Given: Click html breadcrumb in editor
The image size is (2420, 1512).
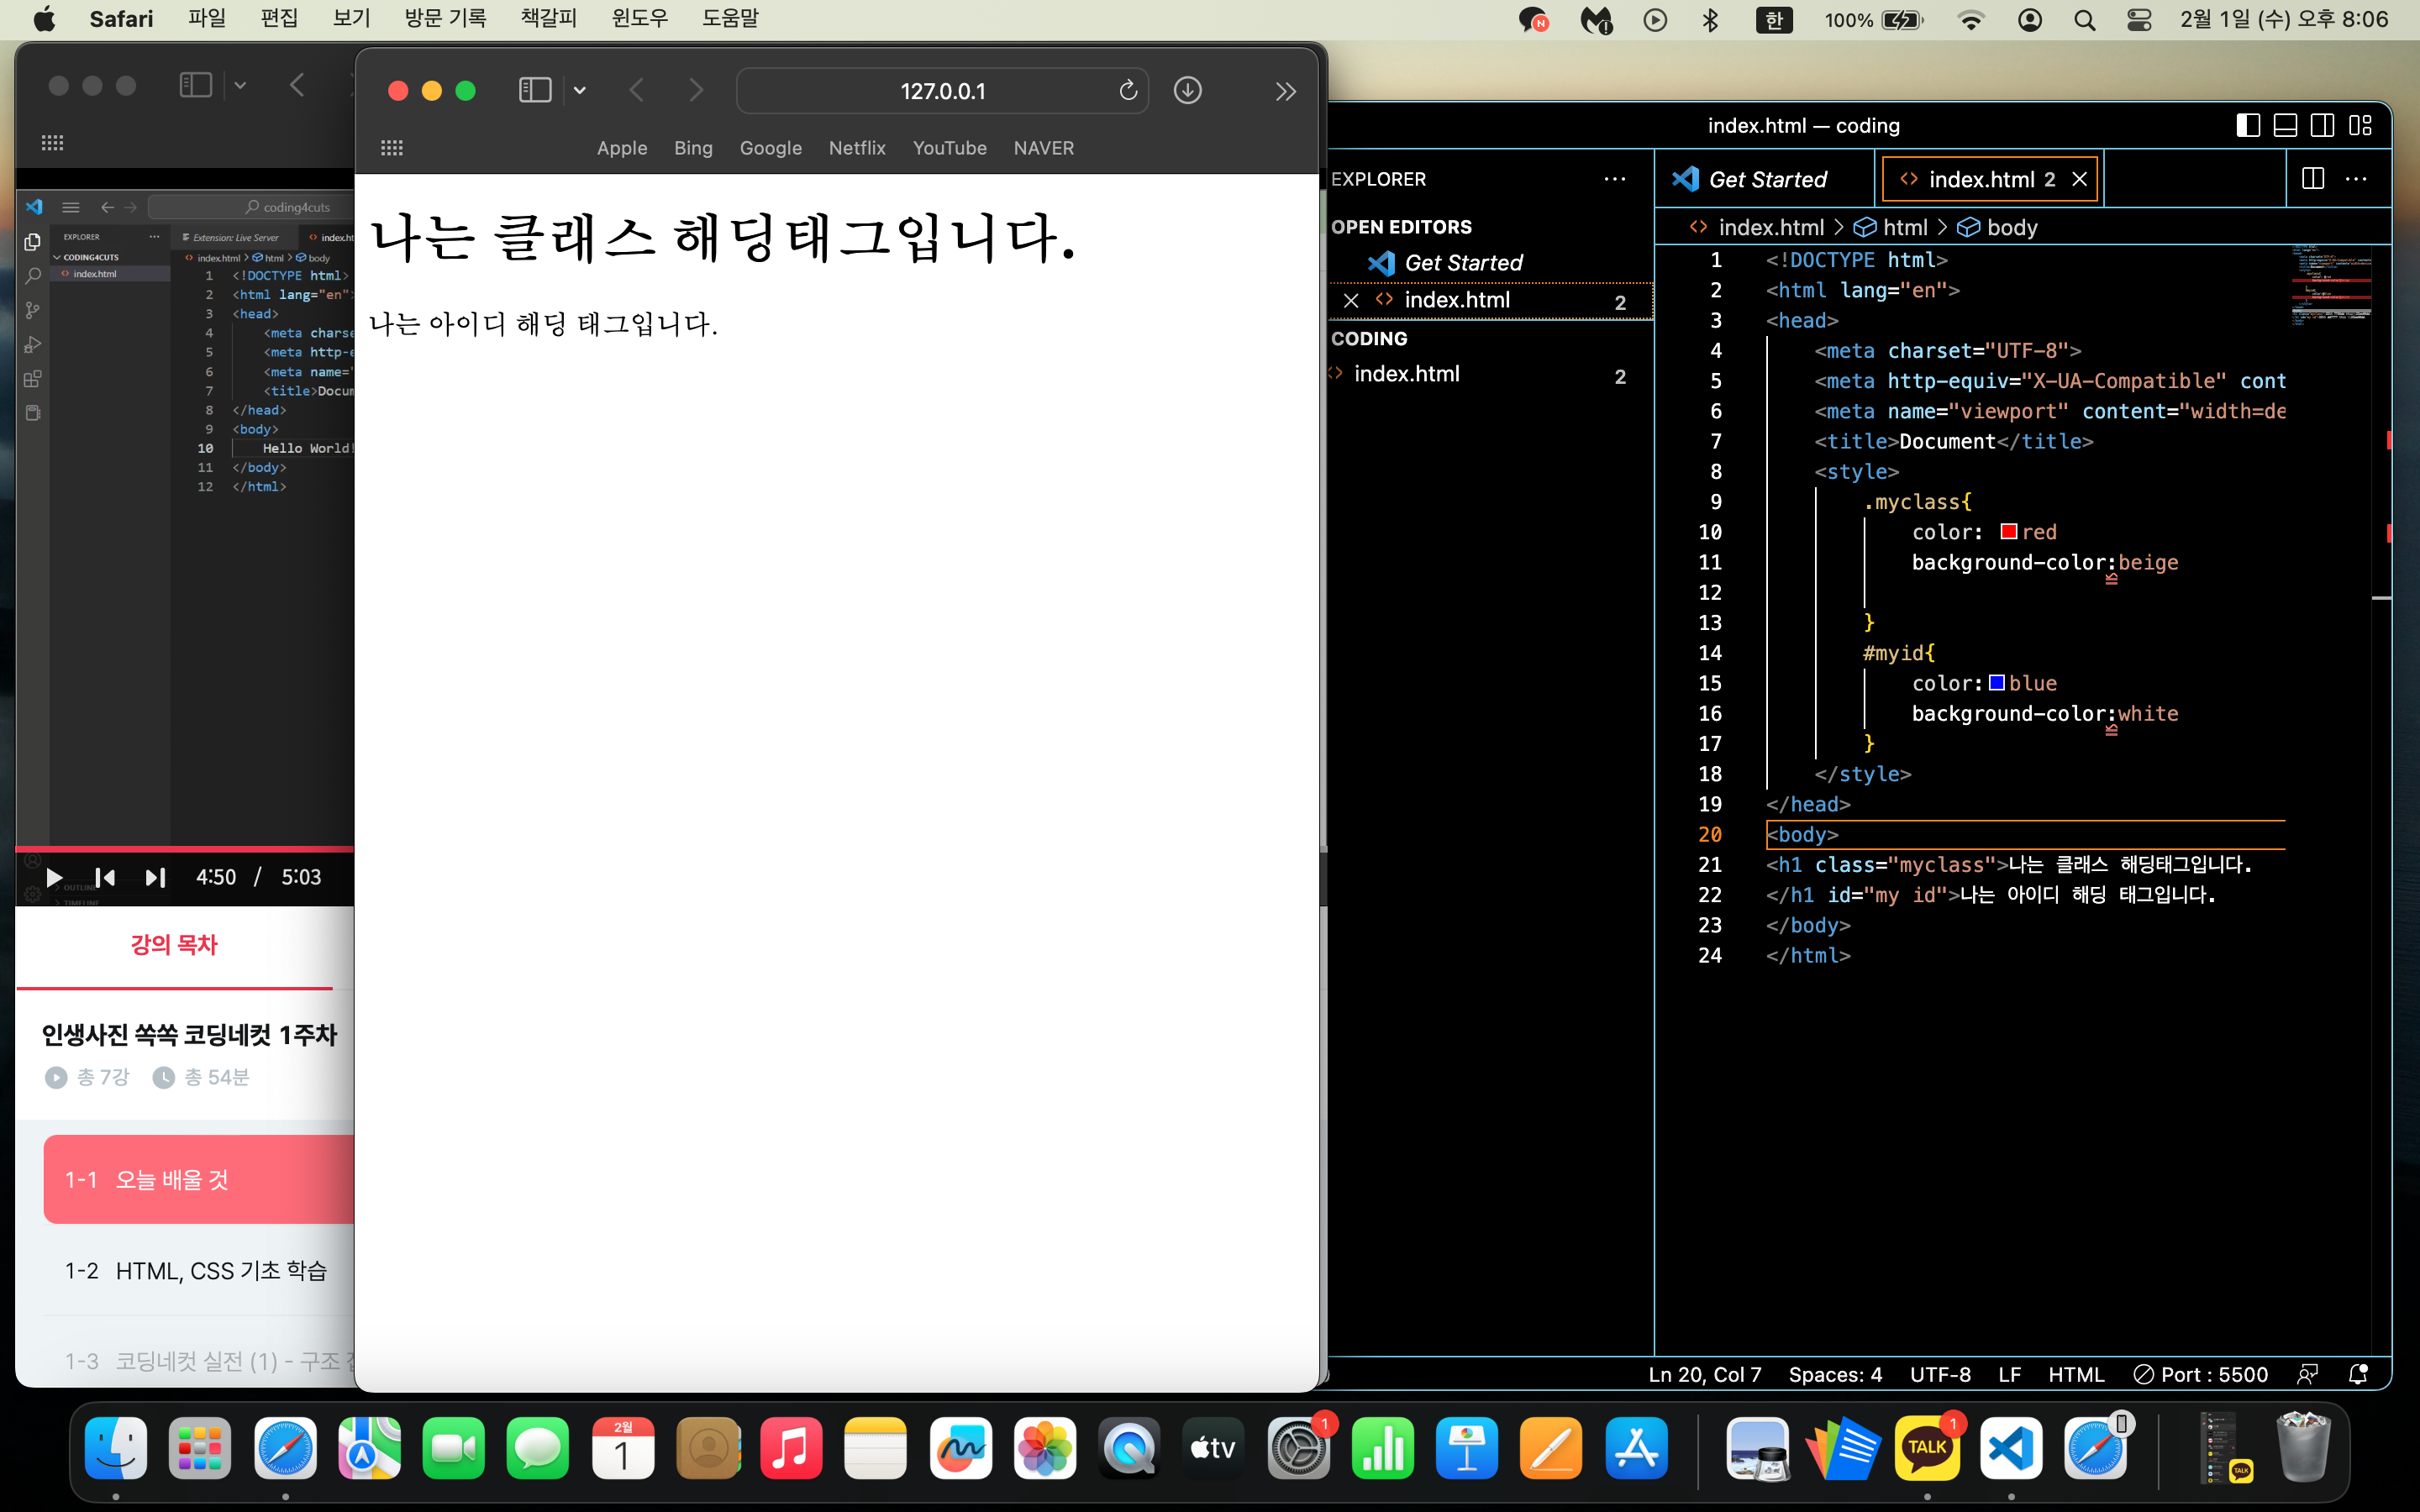Looking at the screenshot, I should 1904,228.
